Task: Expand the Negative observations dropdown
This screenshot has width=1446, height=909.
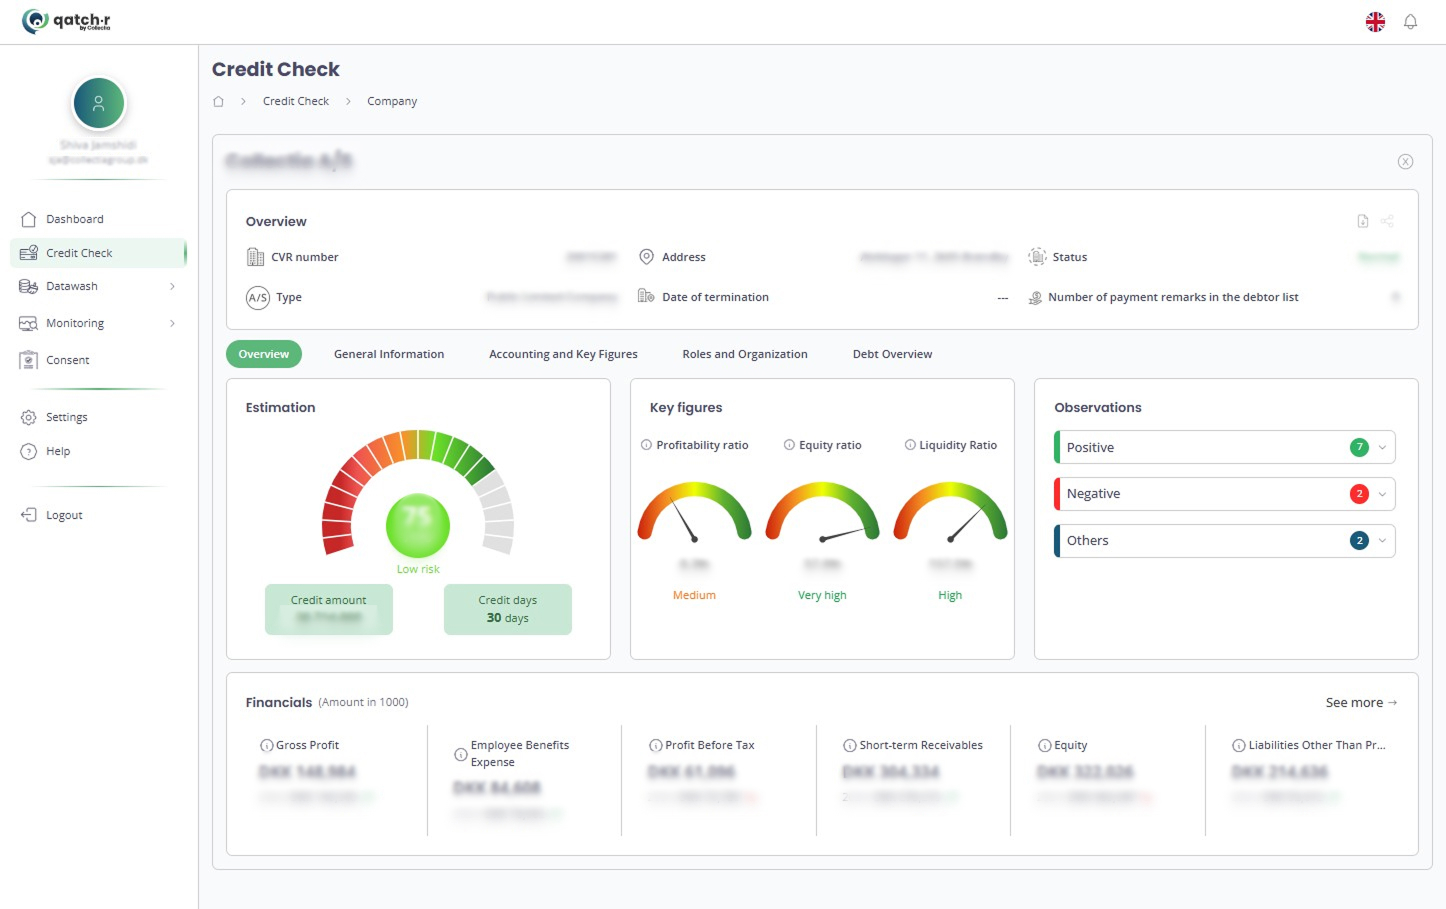Action: (x=1382, y=494)
